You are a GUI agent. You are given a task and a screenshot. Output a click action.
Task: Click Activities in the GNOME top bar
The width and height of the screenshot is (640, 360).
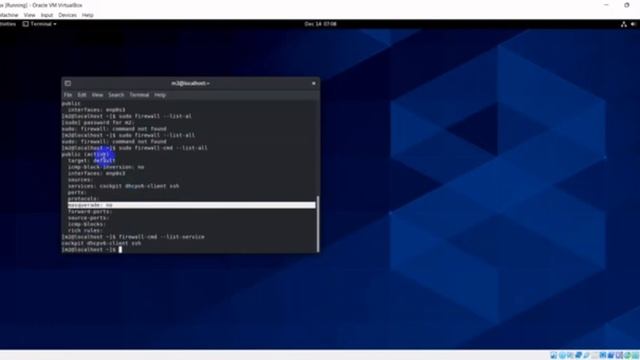click(x=7, y=24)
